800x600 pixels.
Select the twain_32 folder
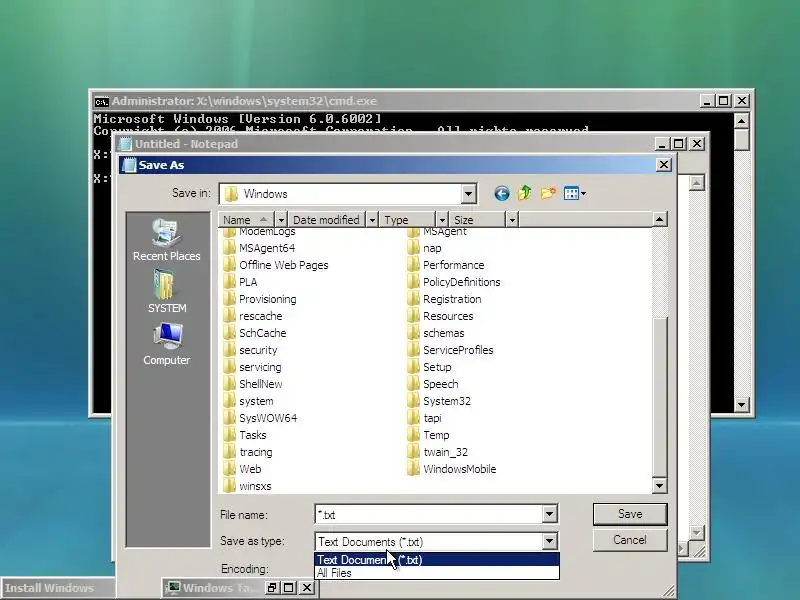click(x=438, y=452)
